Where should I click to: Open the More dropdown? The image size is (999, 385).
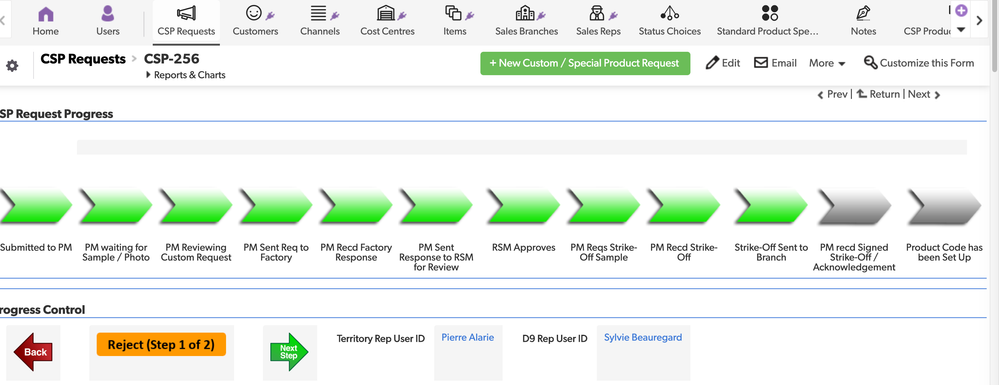click(x=827, y=63)
